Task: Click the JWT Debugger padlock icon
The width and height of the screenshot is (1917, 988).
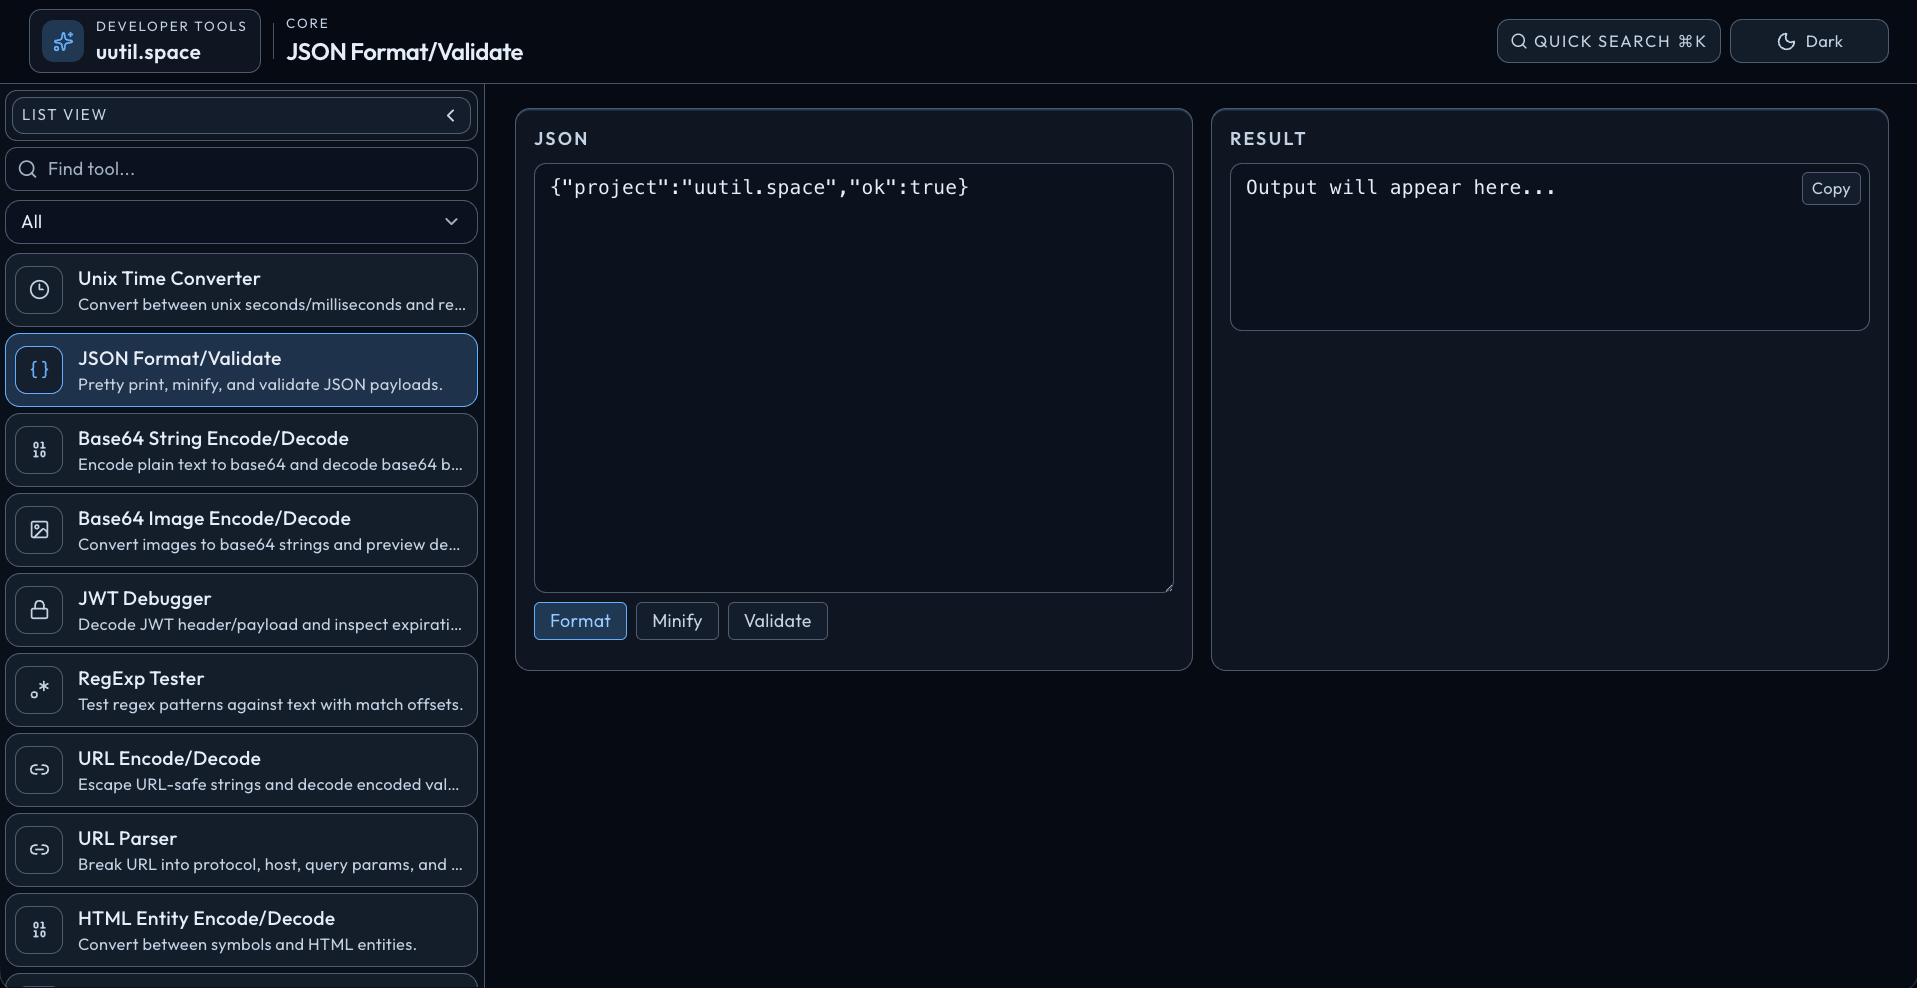Action: click(x=39, y=610)
